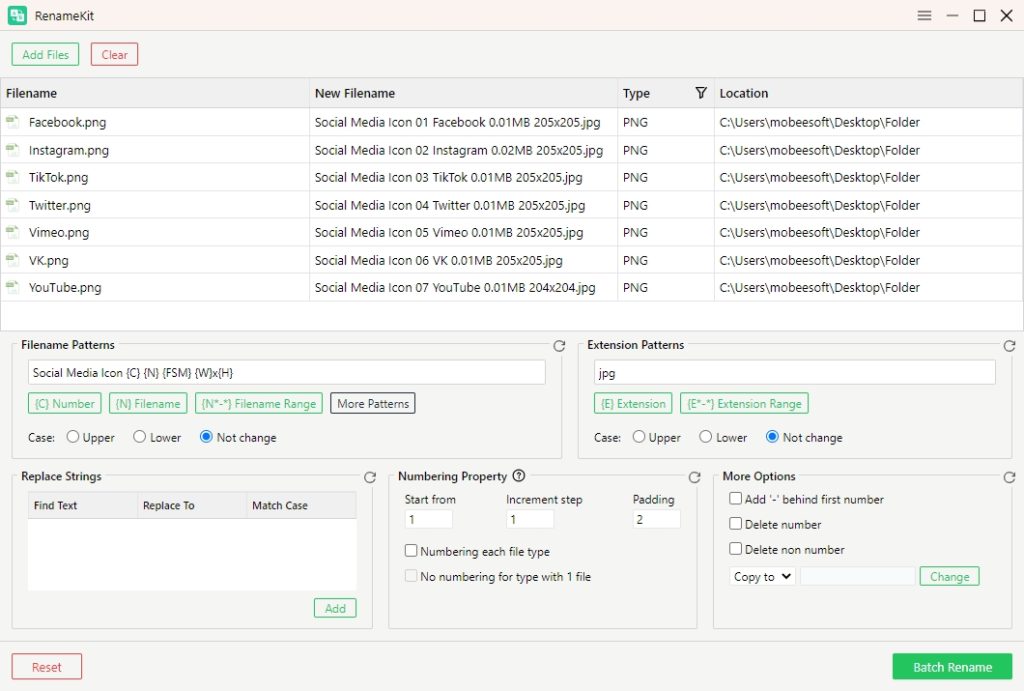
Task: Click the Add Files button
Action: 46,54
